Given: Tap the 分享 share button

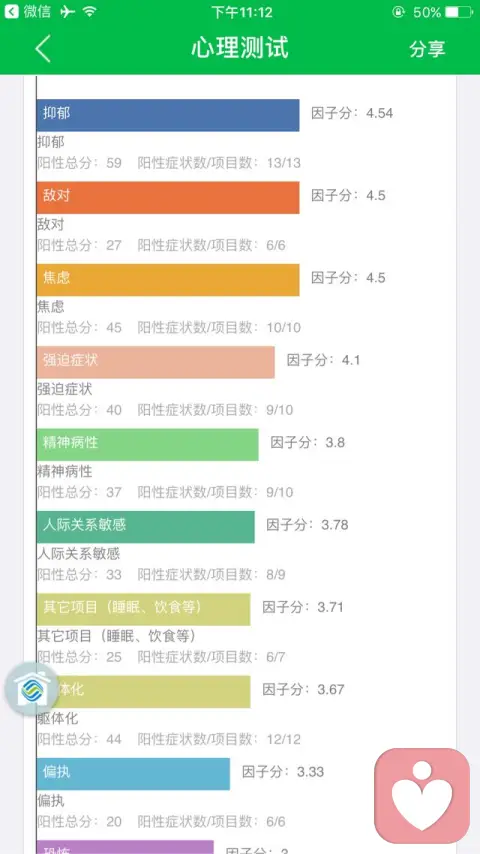Looking at the screenshot, I should click(427, 48).
